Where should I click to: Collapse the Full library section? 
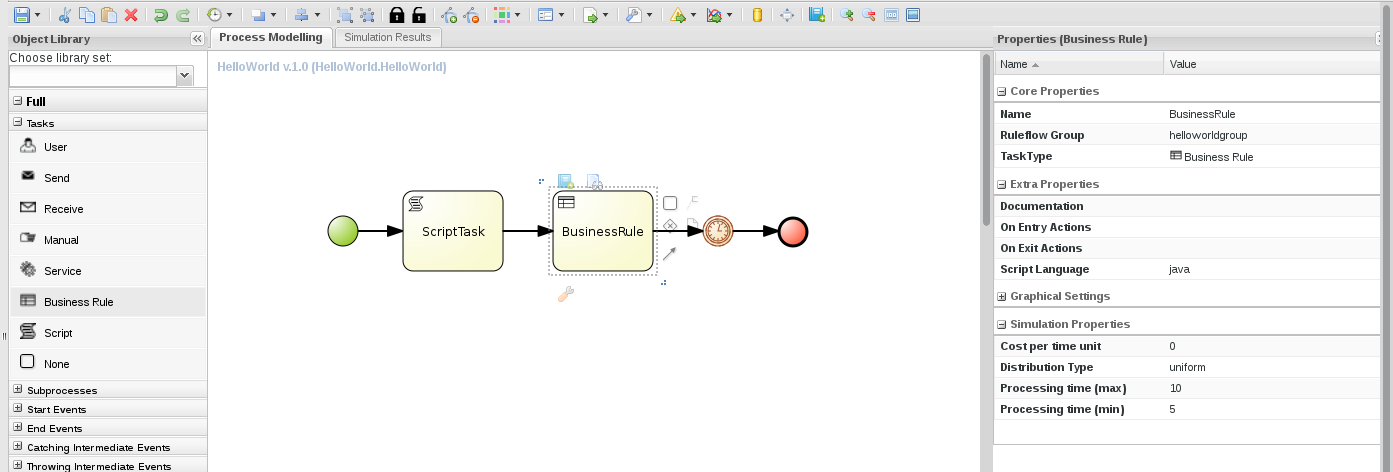tap(17, 101)
